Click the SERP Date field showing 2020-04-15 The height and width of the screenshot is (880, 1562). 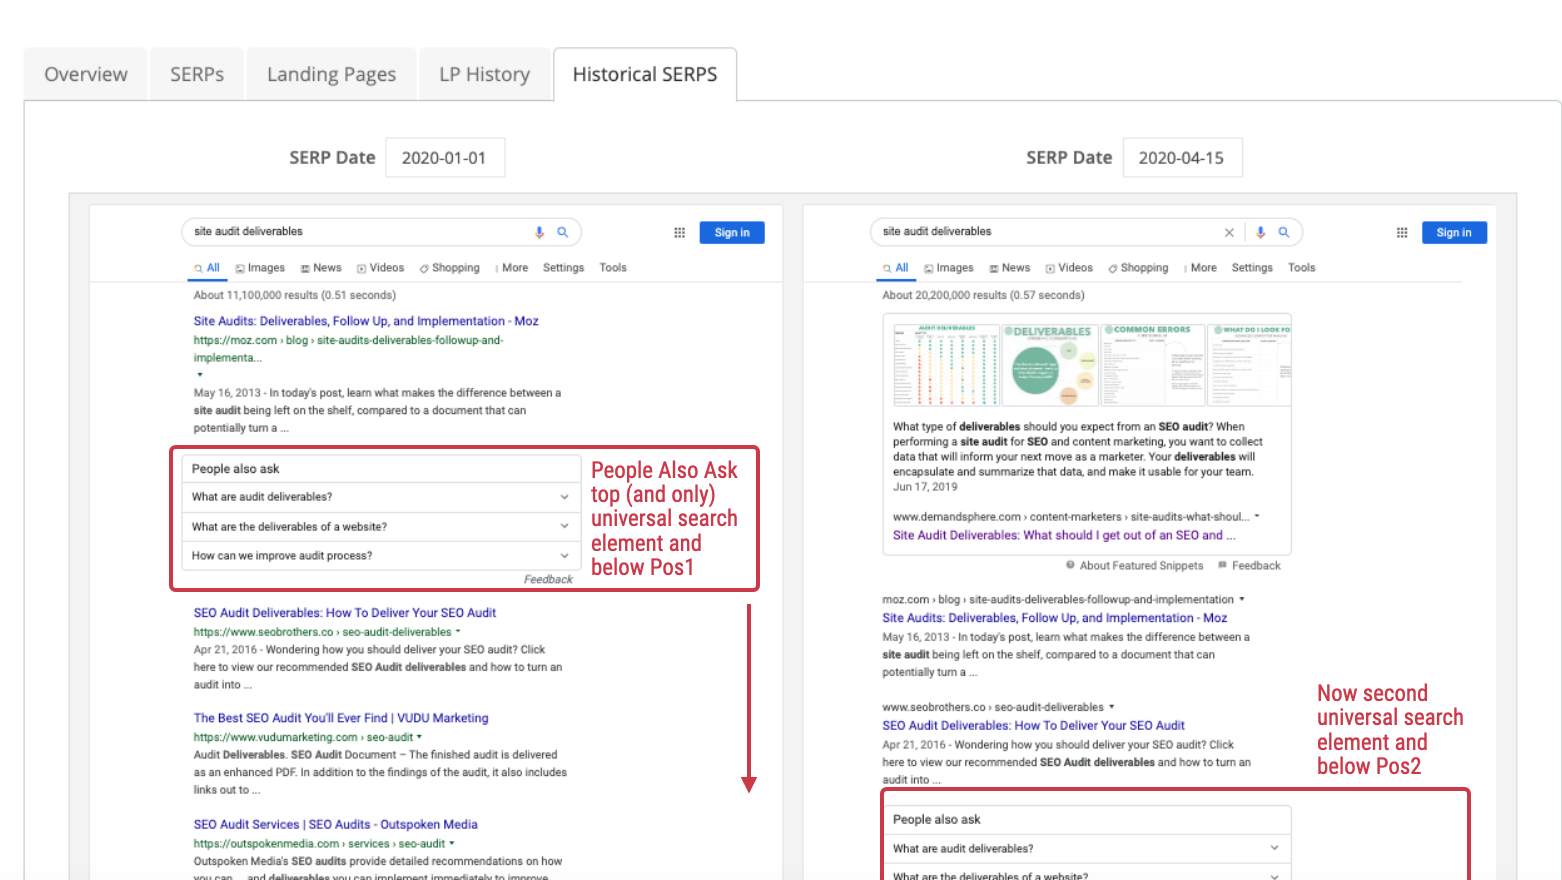coord(1181,158)
